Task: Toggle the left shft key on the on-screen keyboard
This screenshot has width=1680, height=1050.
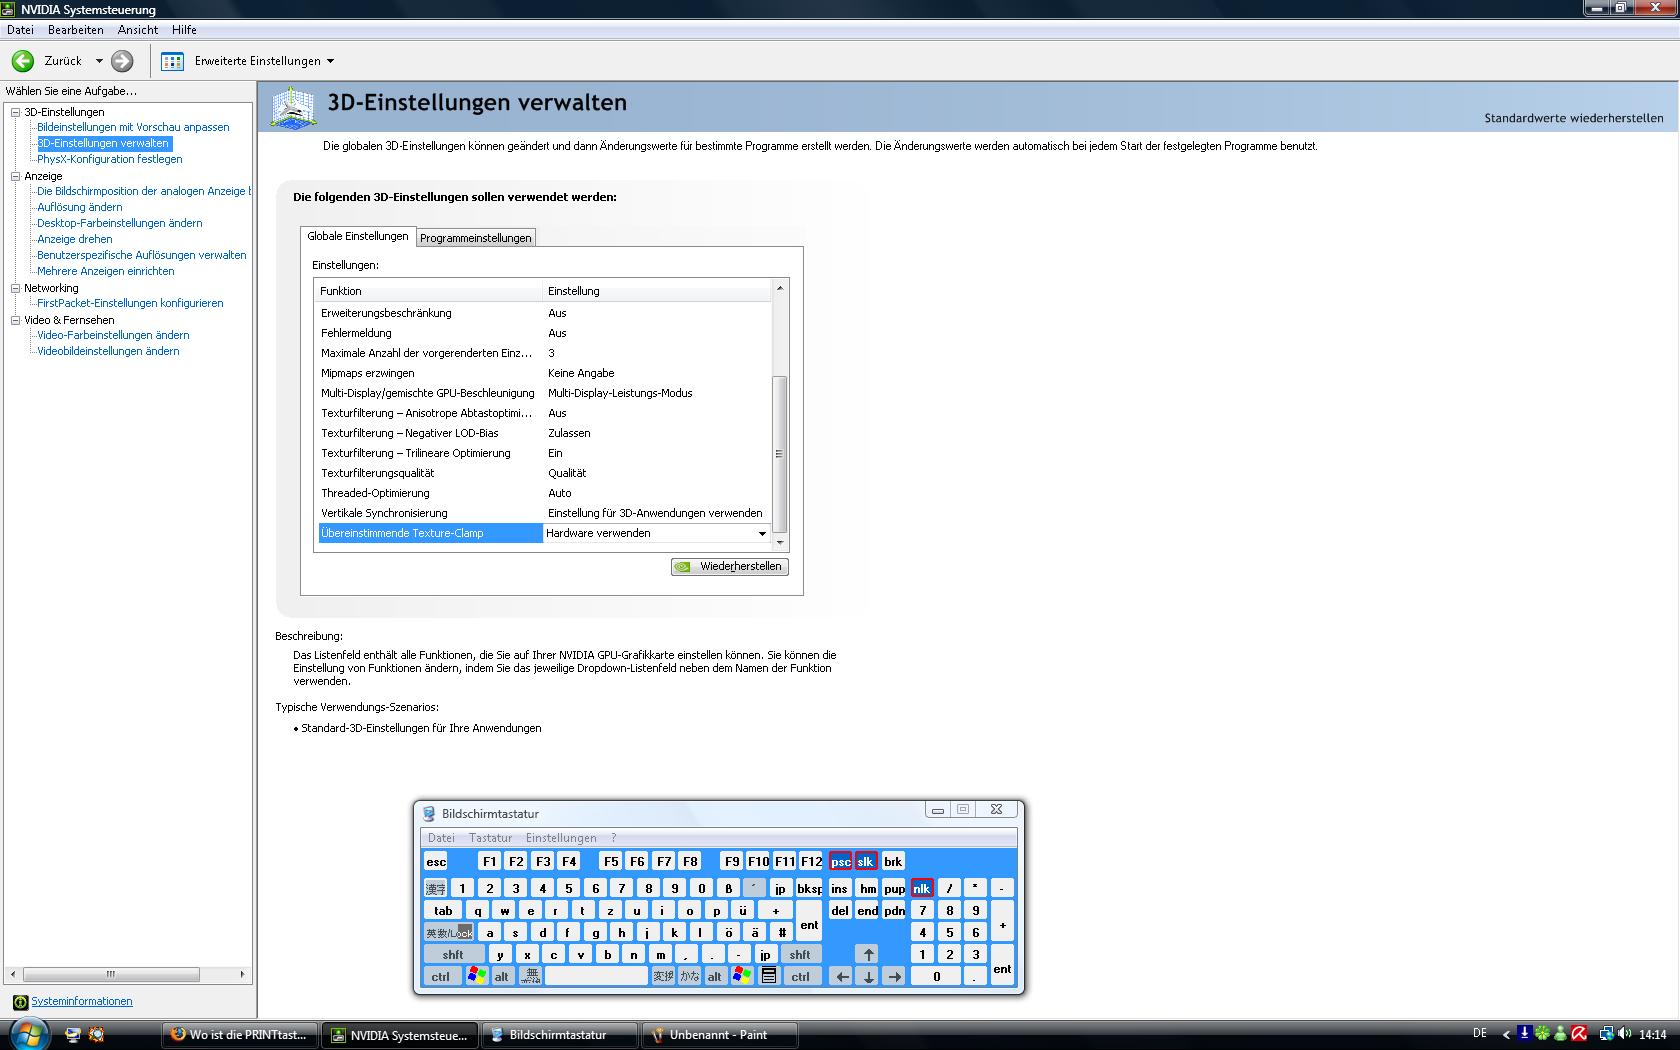Action: [454, 954]
